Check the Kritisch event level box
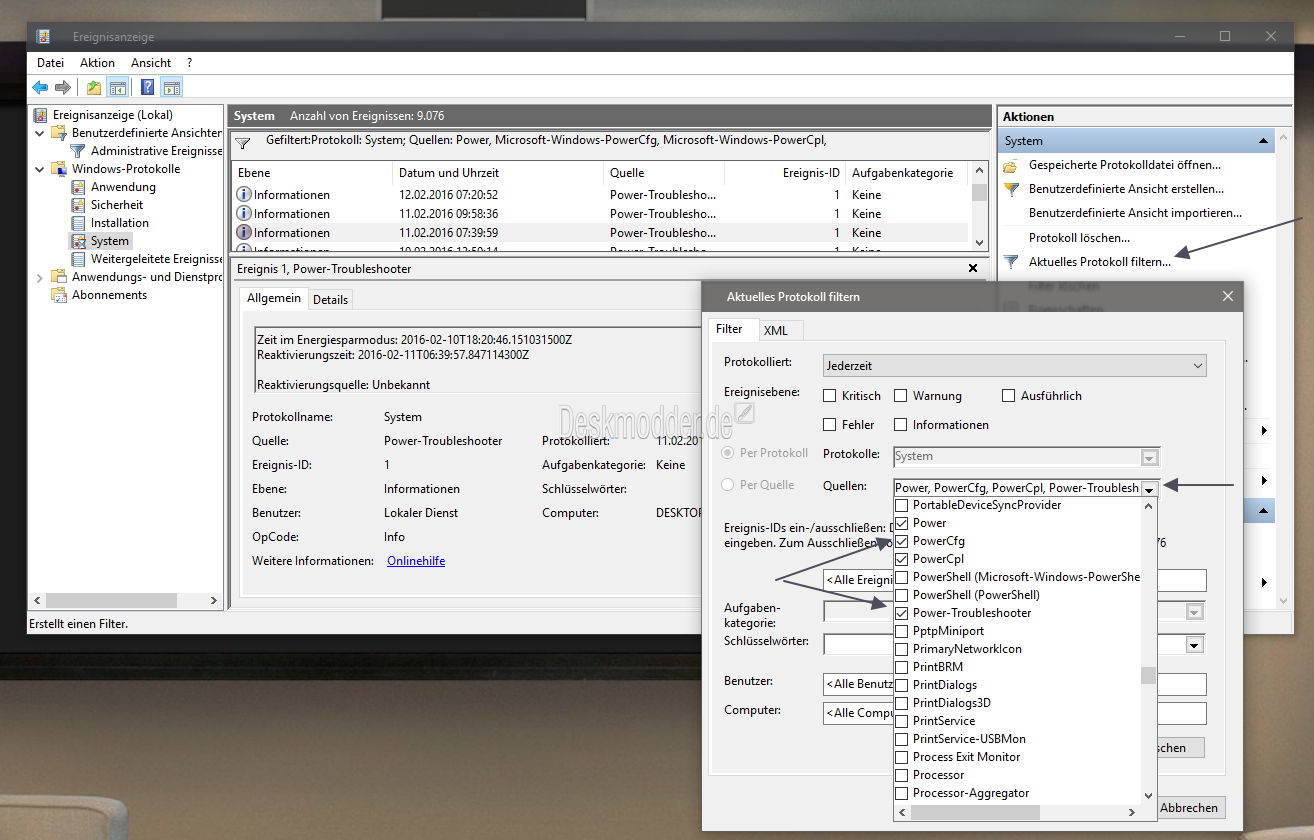1314x840 pixels. [x=829, y=396]
